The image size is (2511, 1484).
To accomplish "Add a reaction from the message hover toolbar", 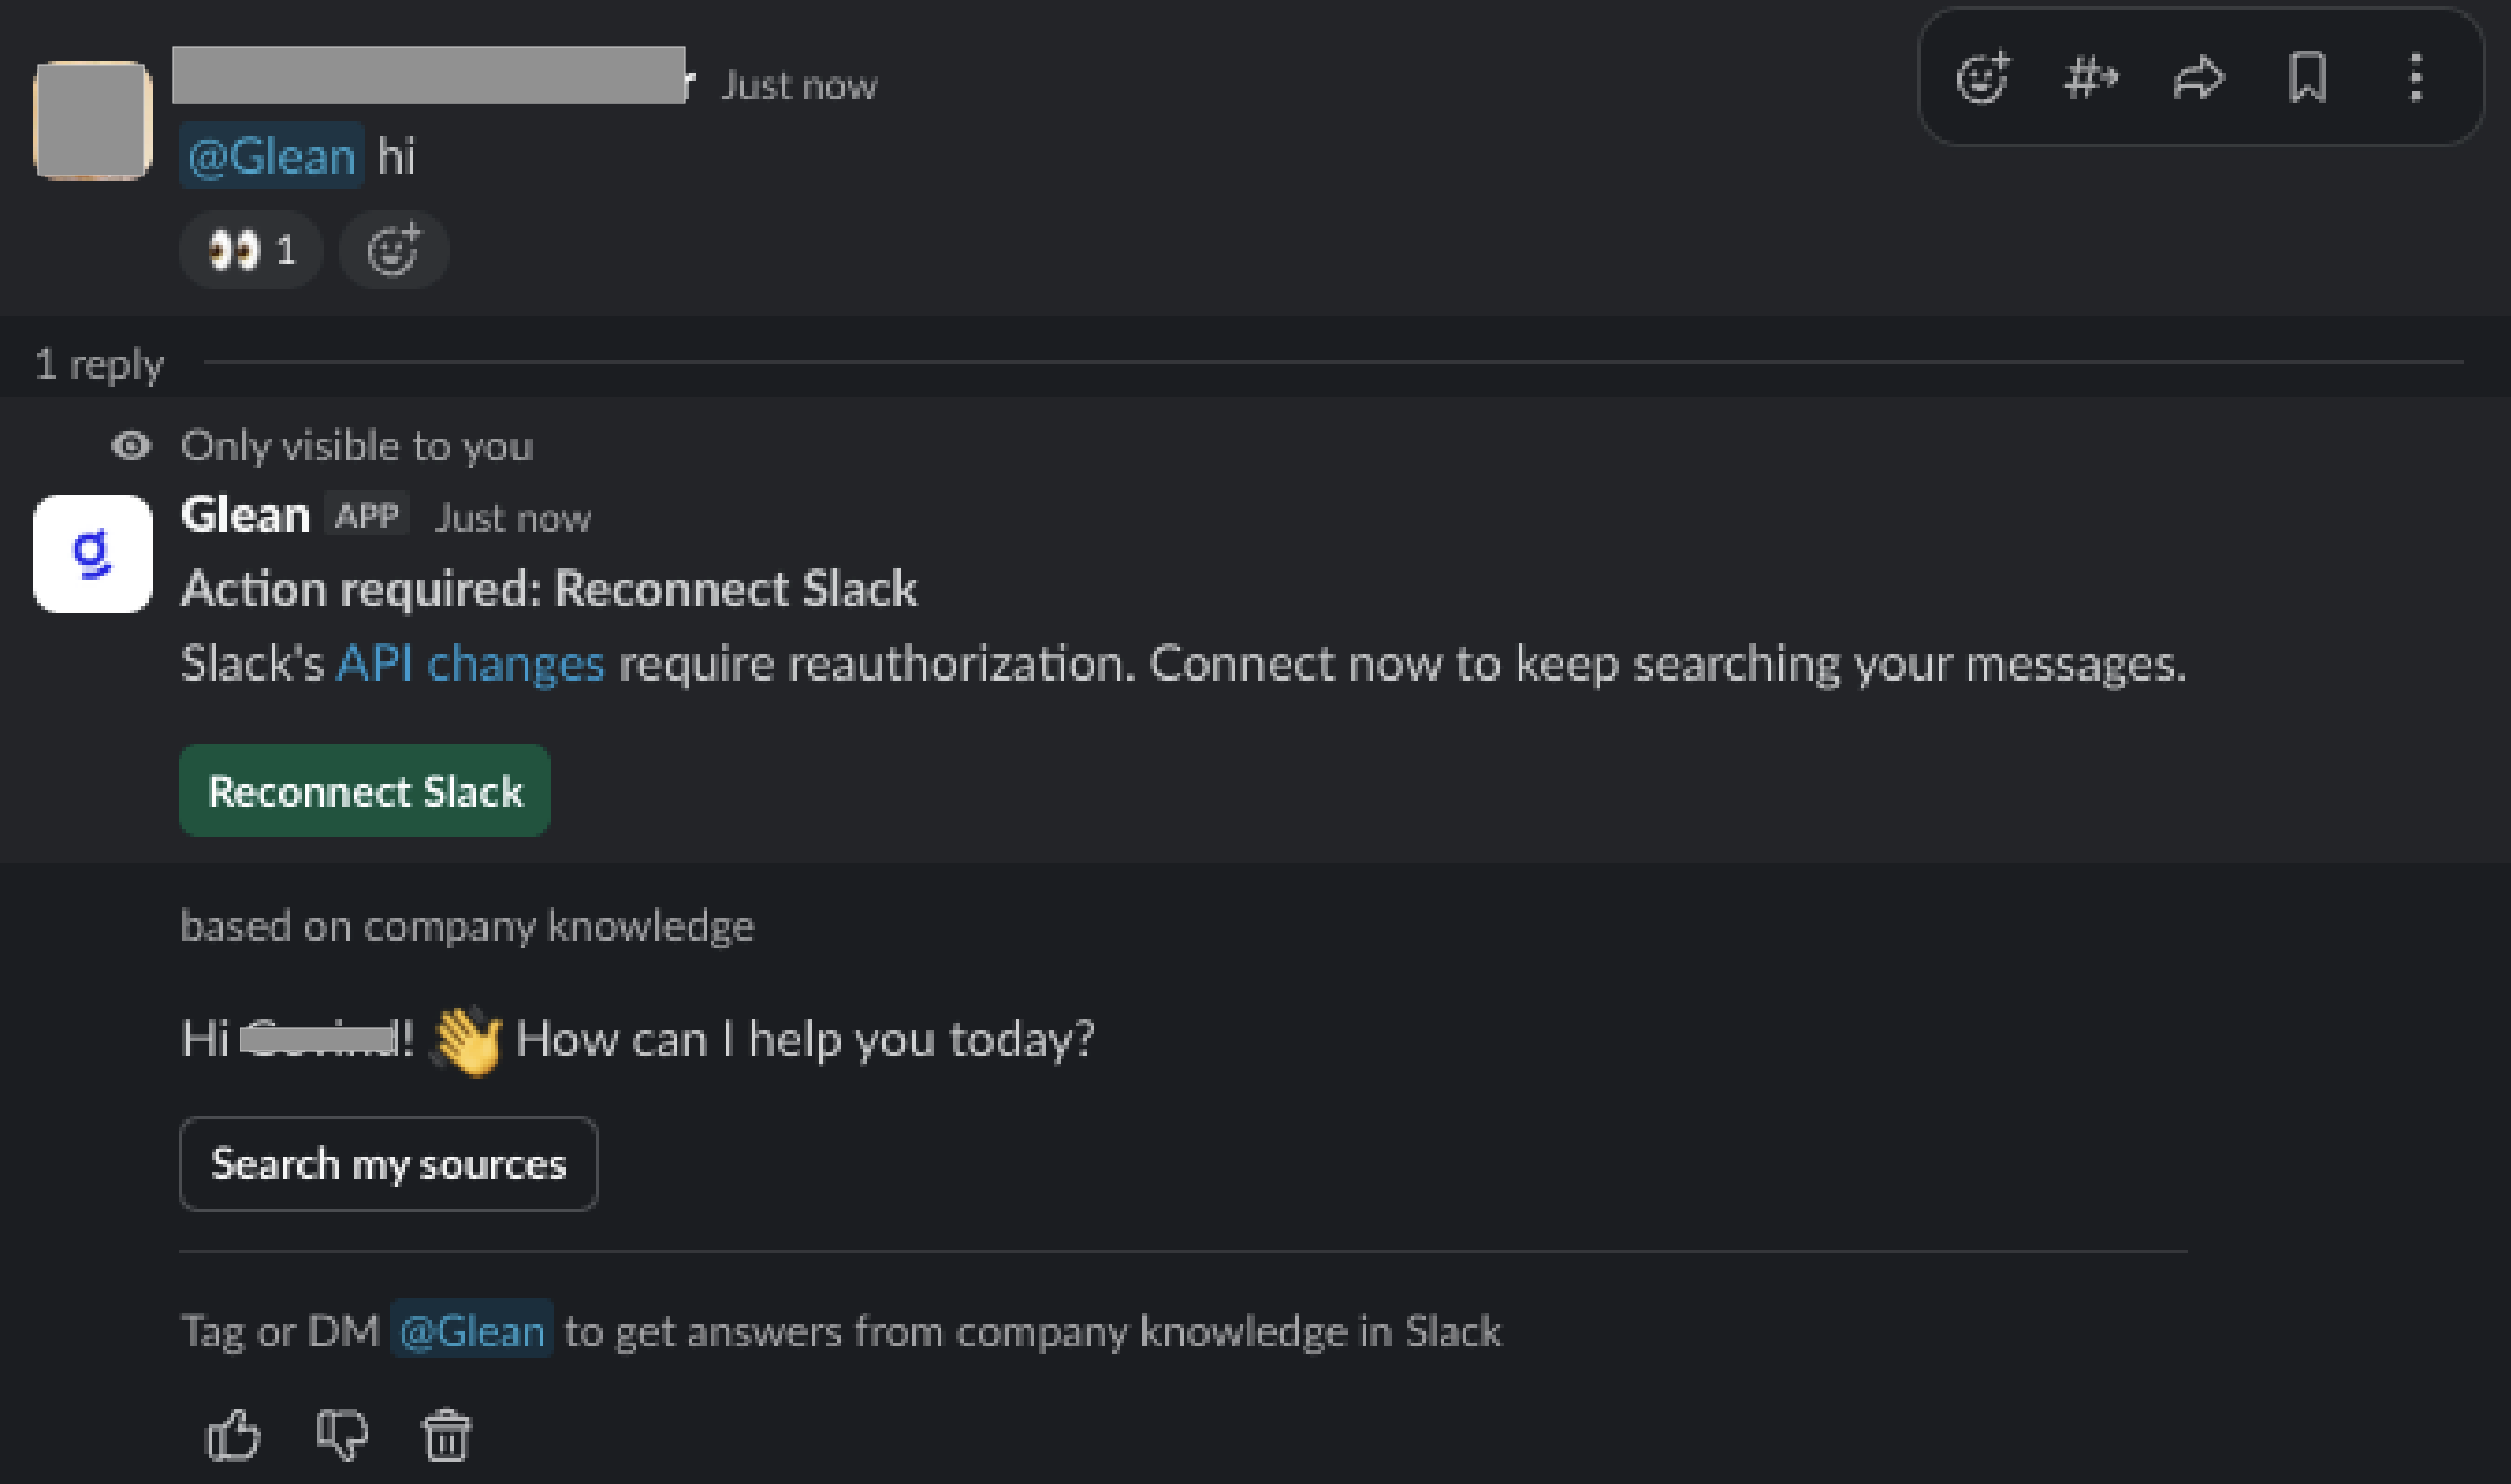I will [x=1982, y=78].
